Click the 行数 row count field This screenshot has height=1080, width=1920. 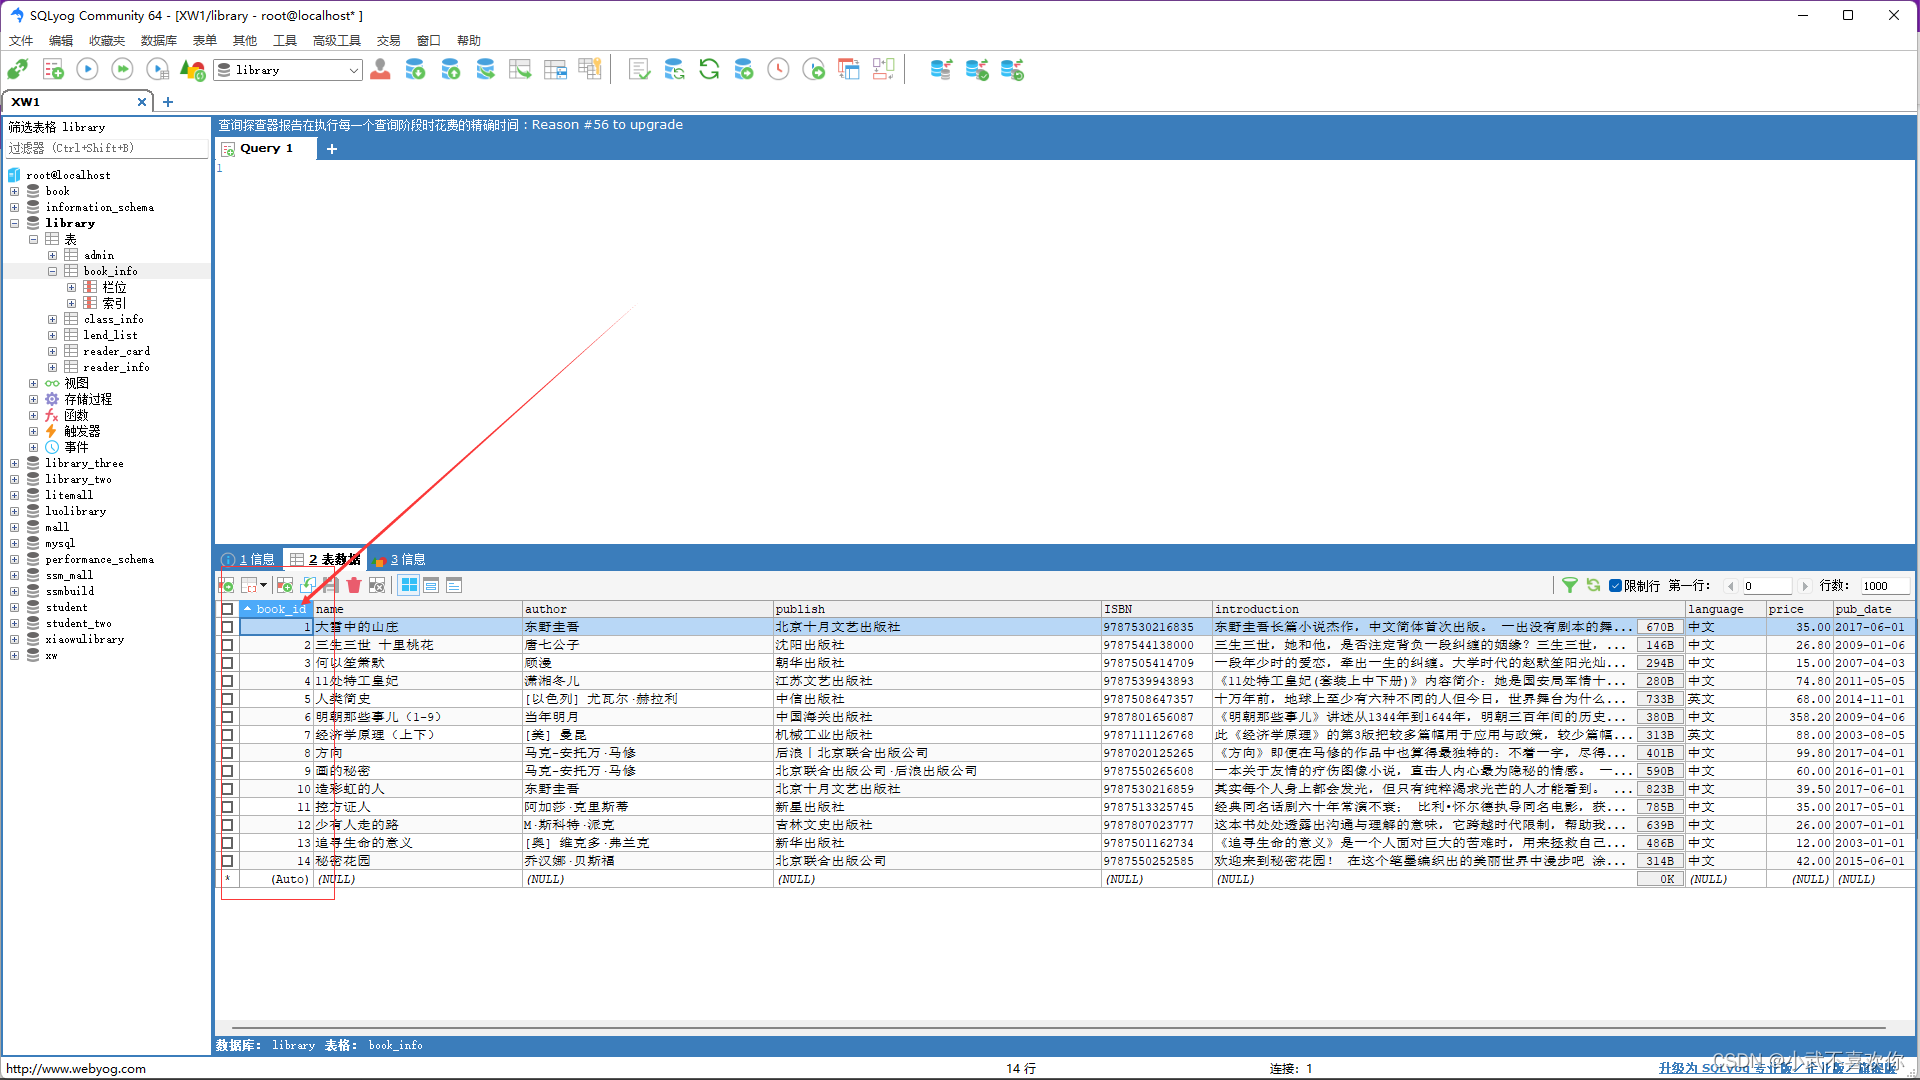[1885, 586]
